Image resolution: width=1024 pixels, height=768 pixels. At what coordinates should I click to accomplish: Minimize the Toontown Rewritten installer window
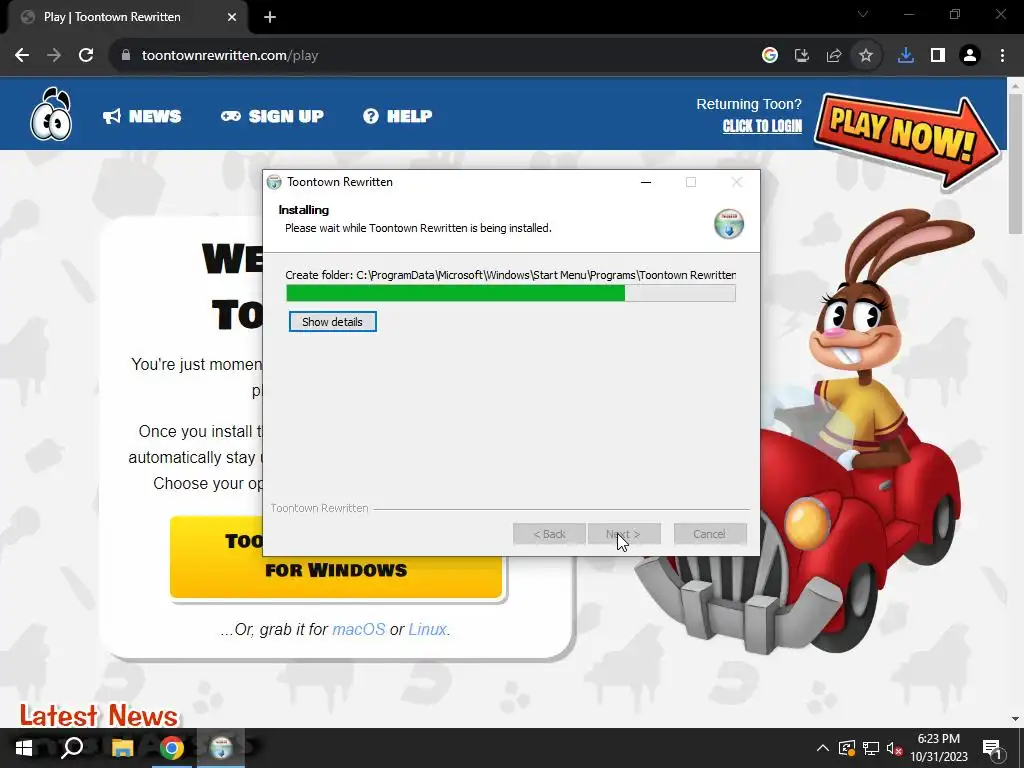pos(646,182)
